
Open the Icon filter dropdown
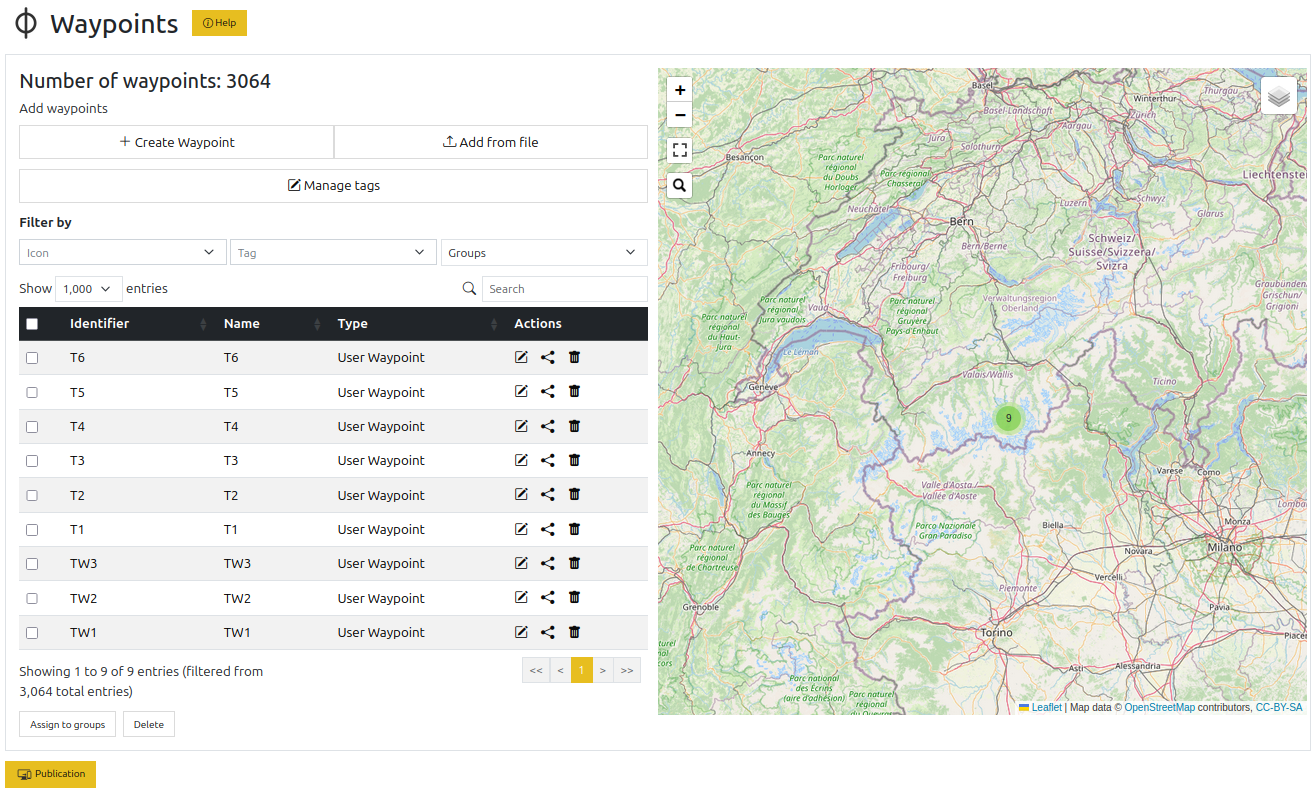[123, 253]
